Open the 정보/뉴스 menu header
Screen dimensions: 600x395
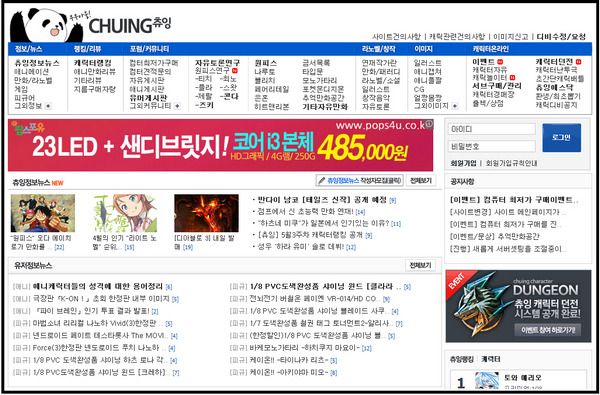pos(28,49)
